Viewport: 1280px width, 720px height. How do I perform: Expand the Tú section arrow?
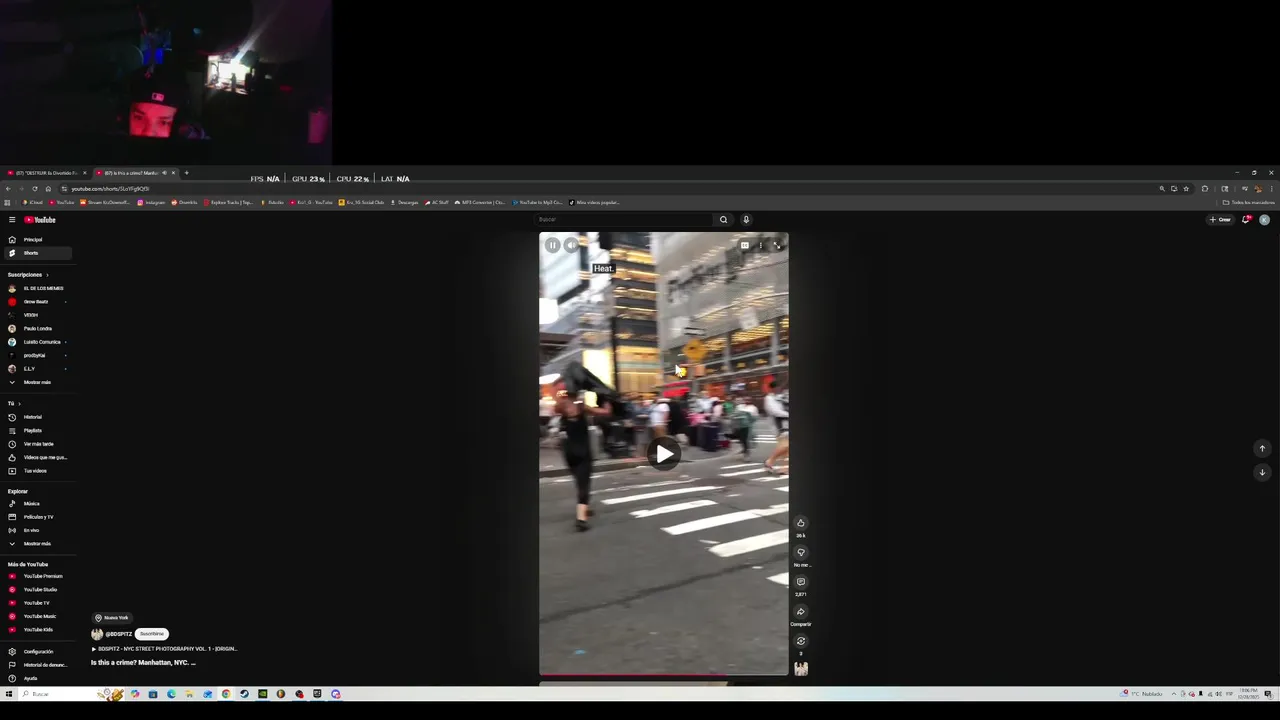point(19,404)
